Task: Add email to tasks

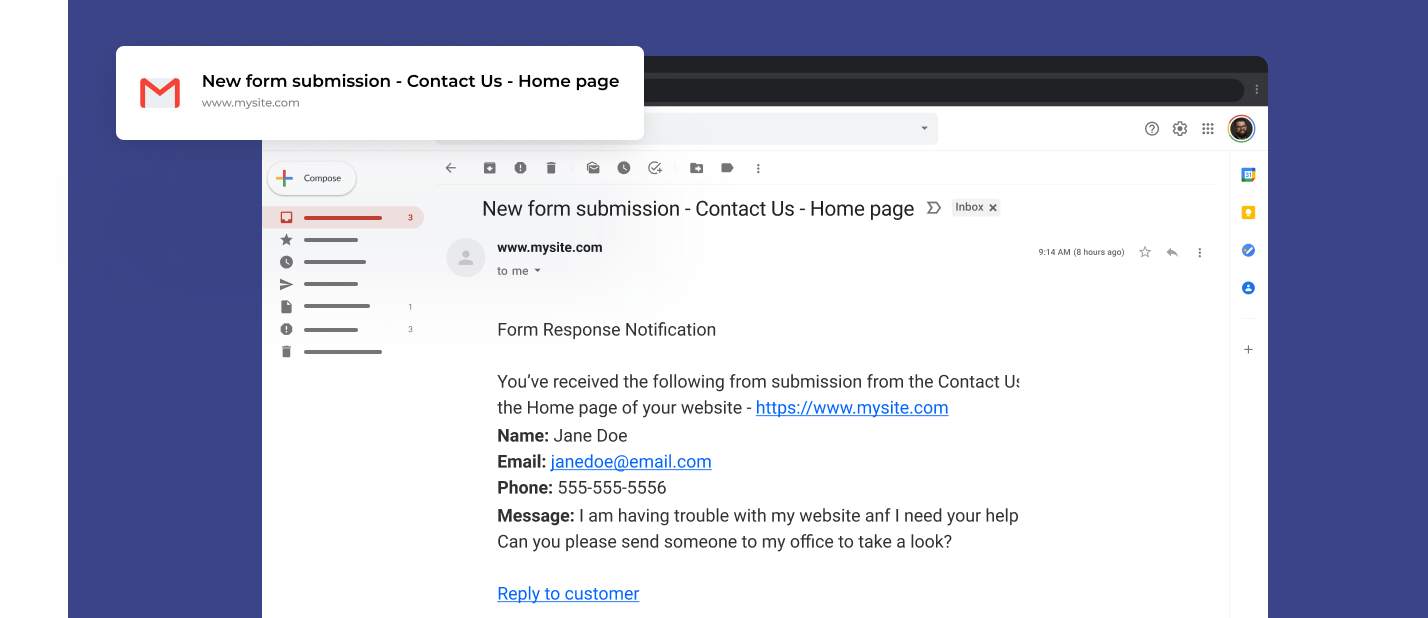Action: (655, 168)
